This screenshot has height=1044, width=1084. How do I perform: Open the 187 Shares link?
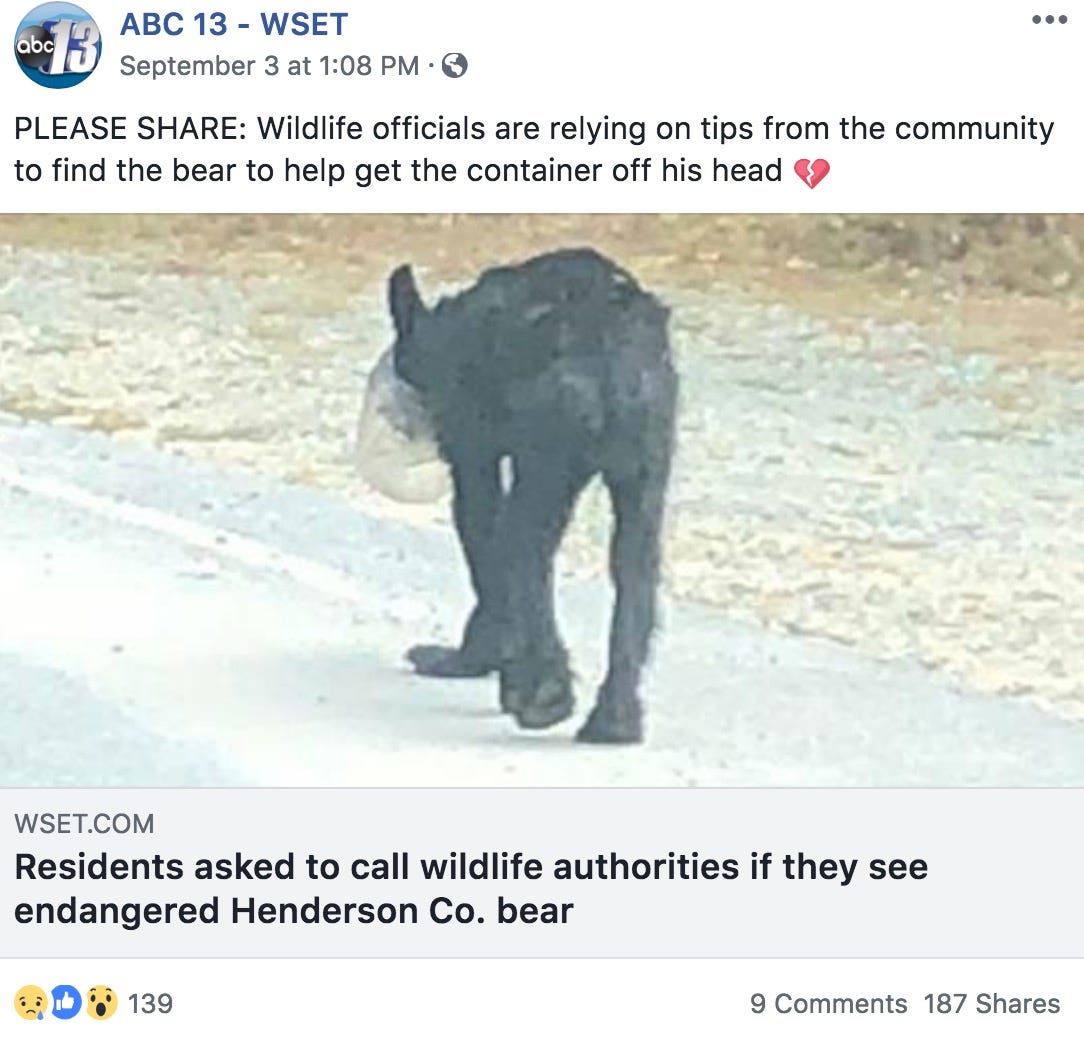tap(991, 1003)
